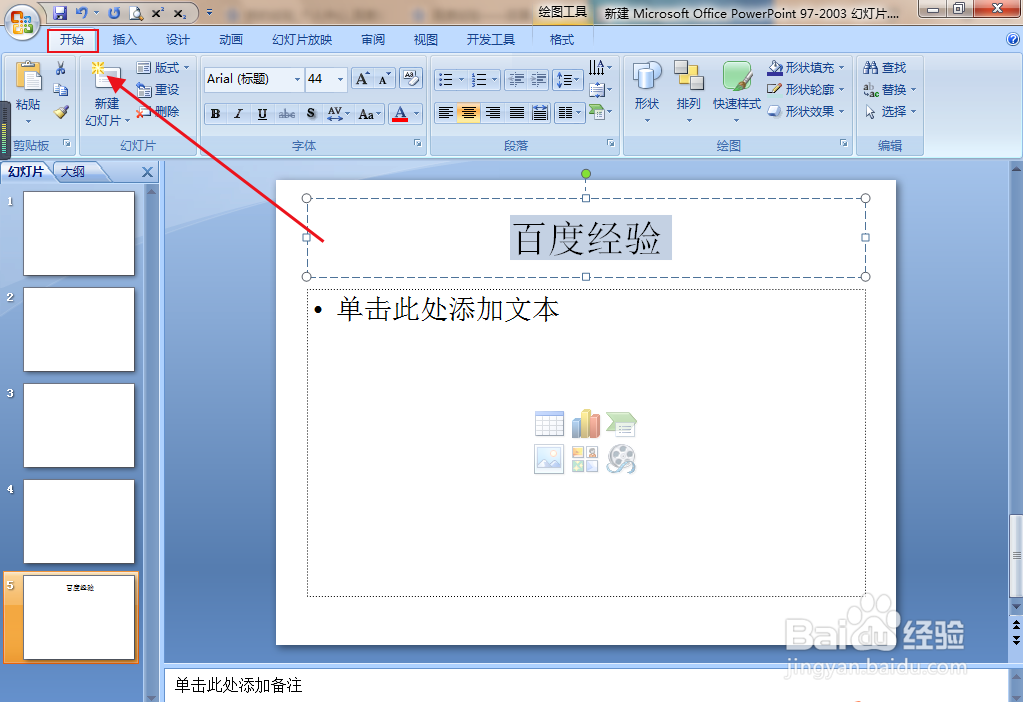Align text left
Viewport: 1023px width, 702px height.
(x=446, y=114)
